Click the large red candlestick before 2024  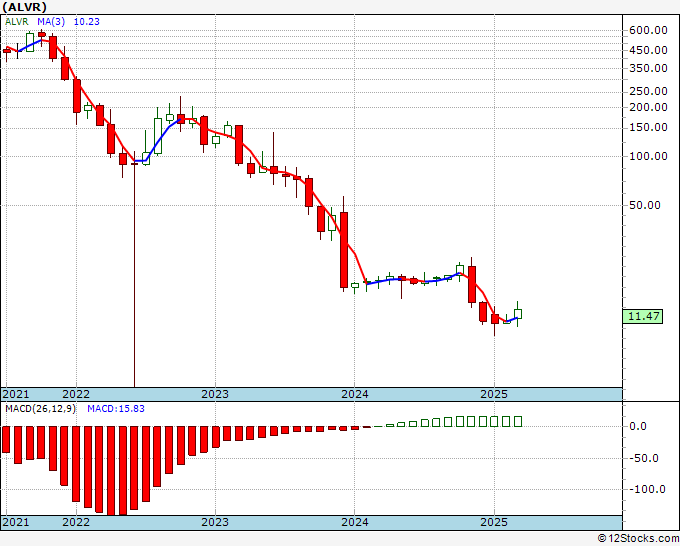coord(344,250)
